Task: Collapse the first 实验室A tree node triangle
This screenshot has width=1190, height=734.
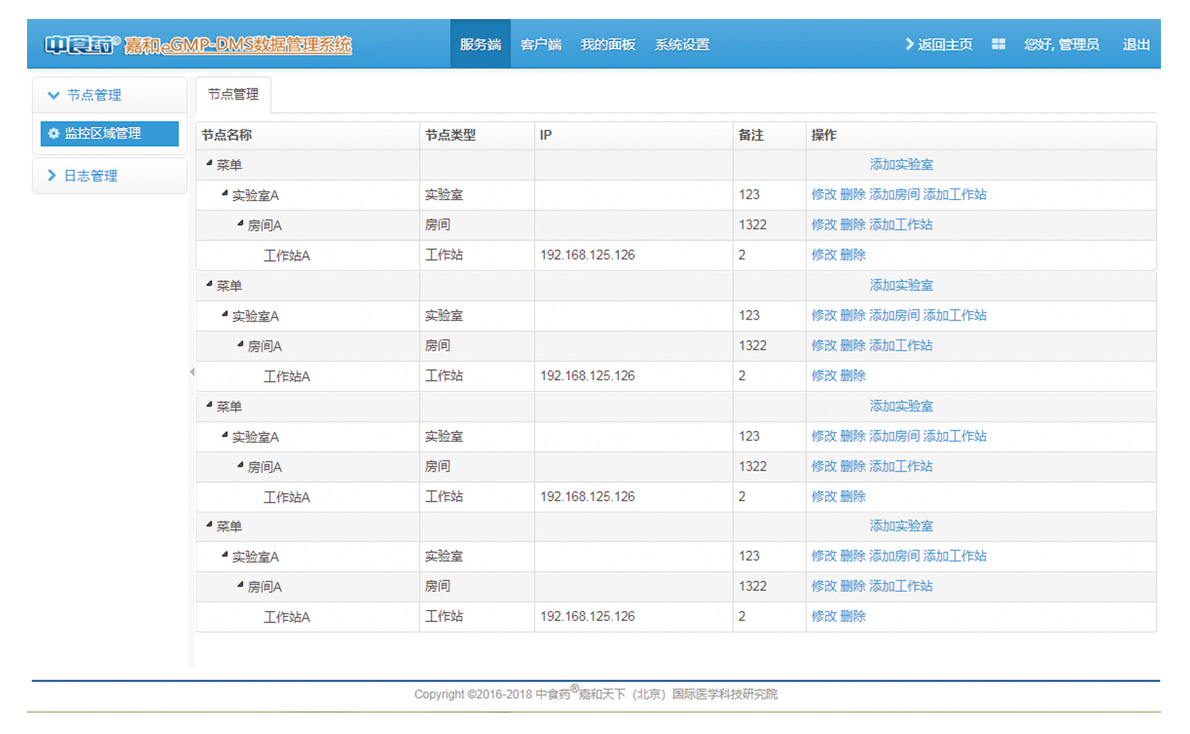Action: [225, 194]
